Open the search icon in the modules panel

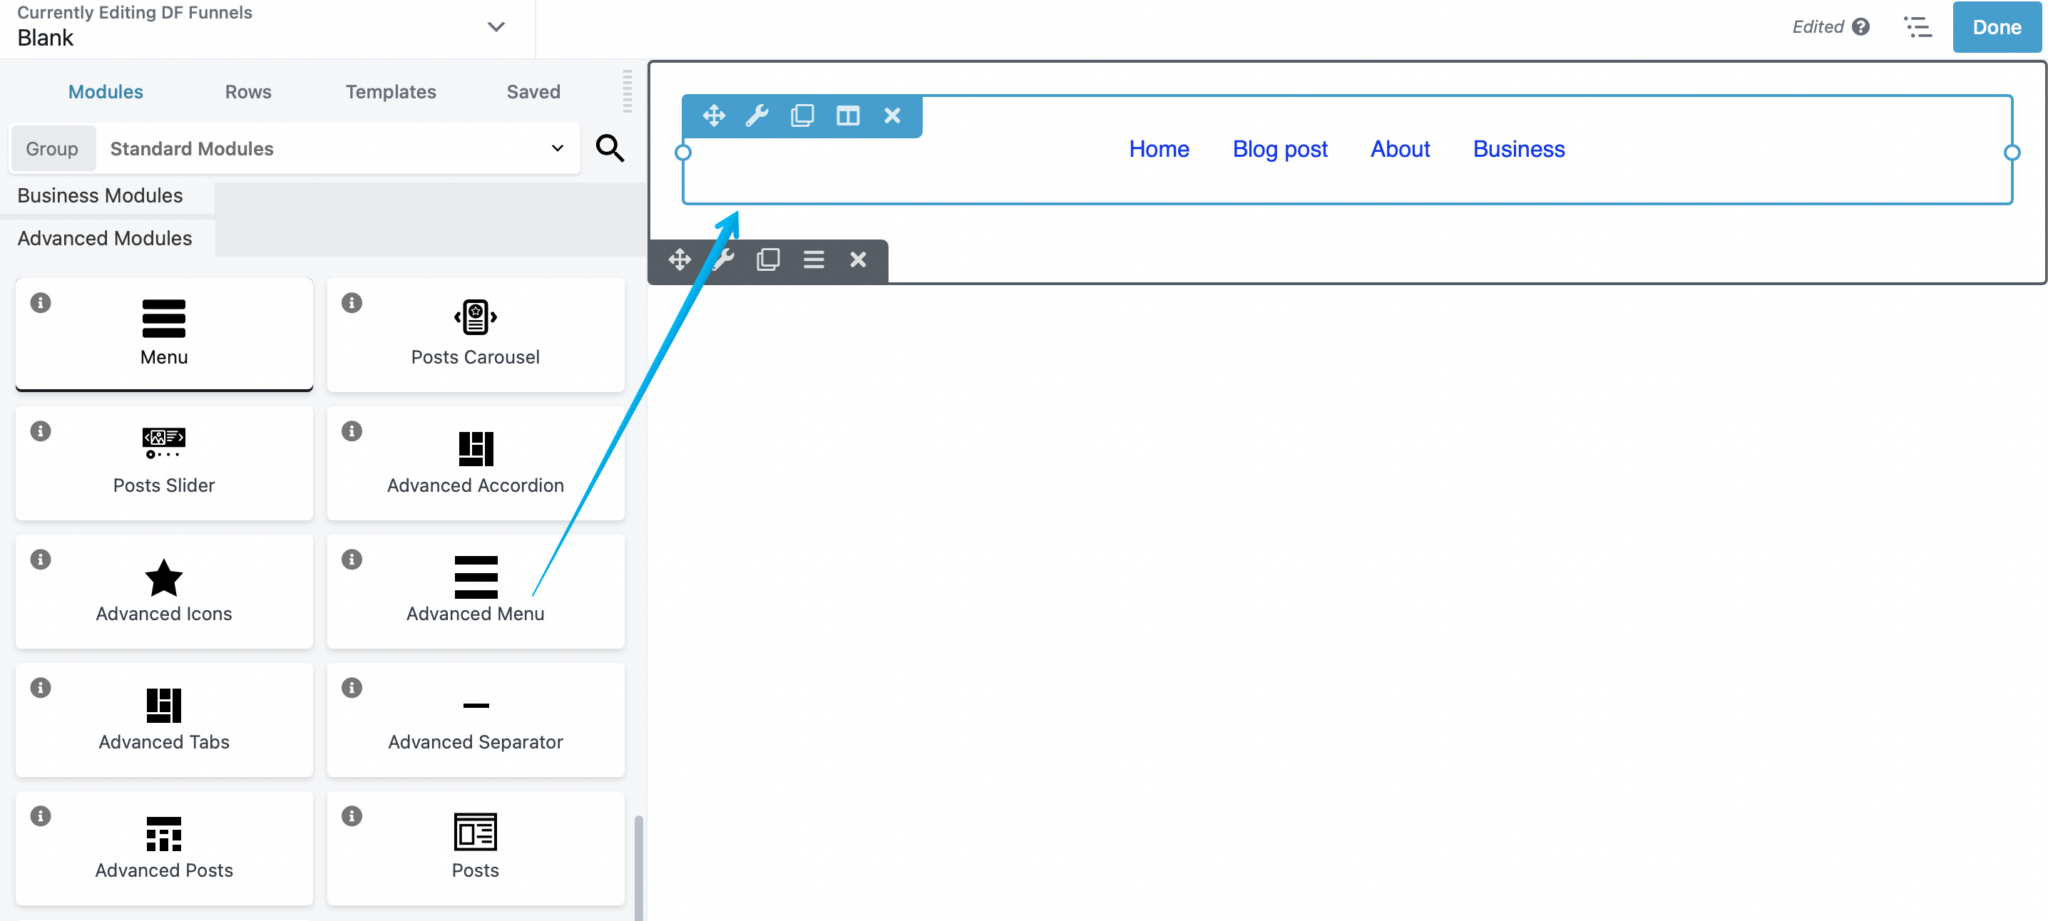pyautogui.click(x=611, y=148)
